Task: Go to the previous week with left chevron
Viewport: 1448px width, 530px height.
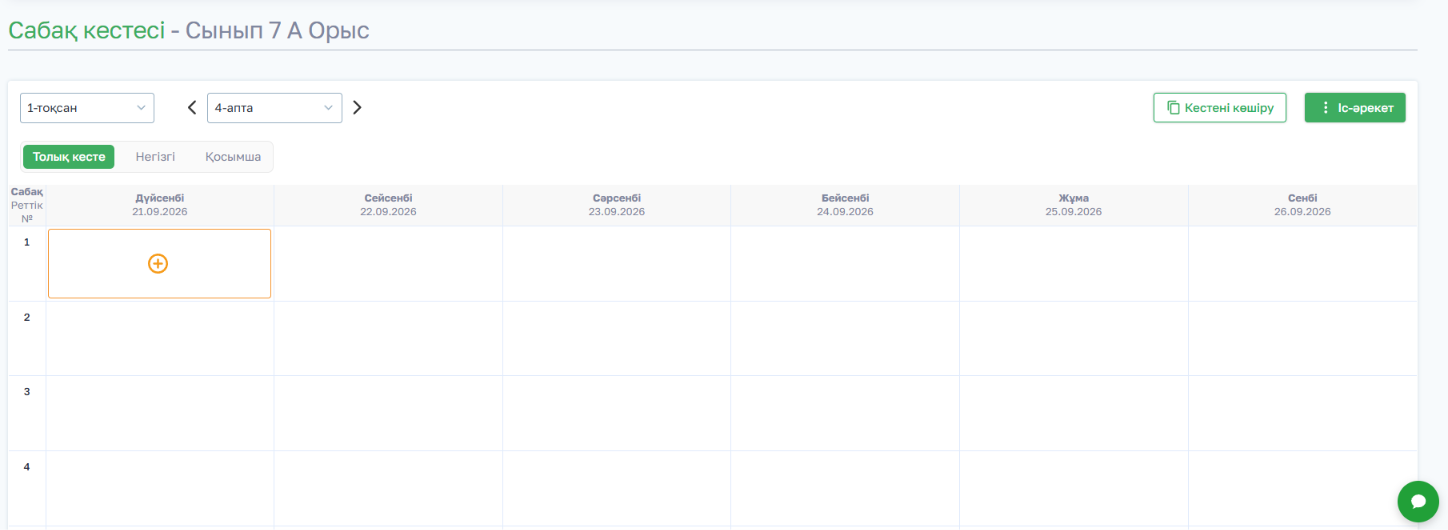Action: (x=192, y=108)
